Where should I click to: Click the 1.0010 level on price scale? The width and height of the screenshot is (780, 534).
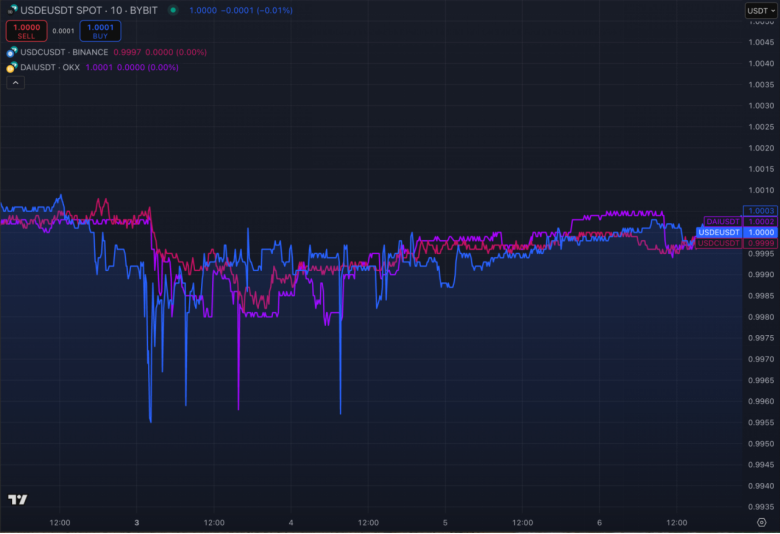(761, 190)
